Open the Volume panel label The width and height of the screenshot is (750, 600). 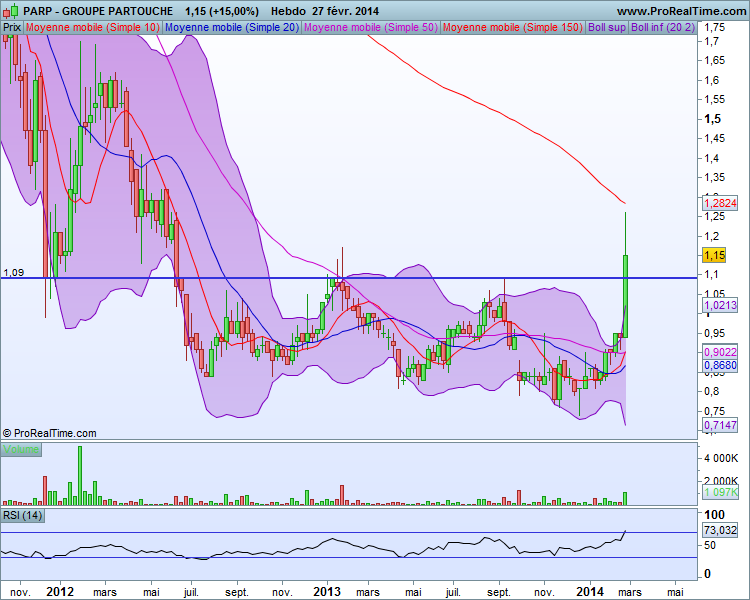(21, 449)
